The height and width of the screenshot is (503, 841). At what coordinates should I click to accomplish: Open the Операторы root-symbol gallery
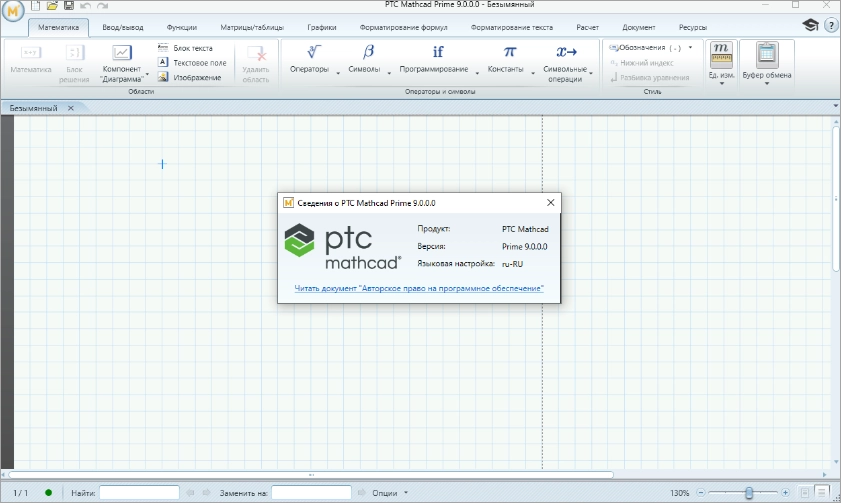point(313,52)
